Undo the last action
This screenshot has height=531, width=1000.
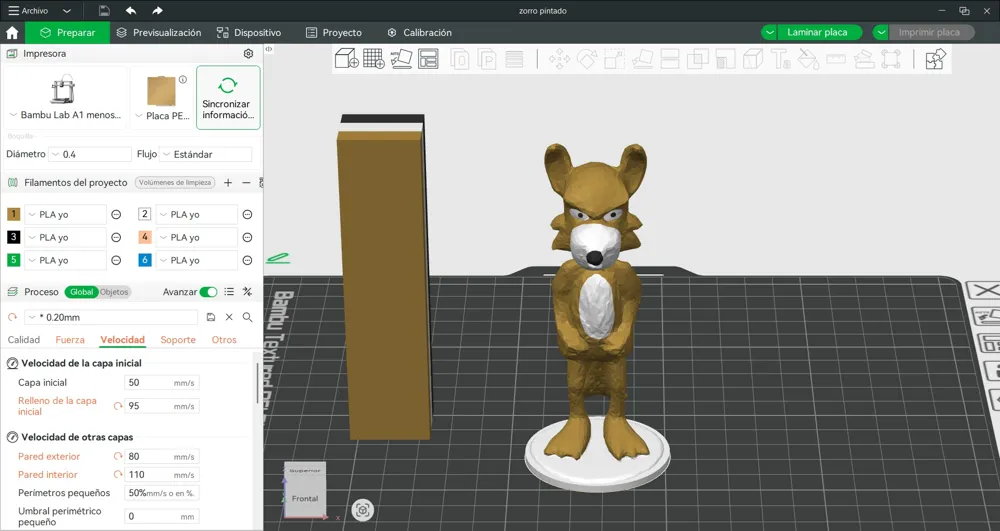[131, 11]
